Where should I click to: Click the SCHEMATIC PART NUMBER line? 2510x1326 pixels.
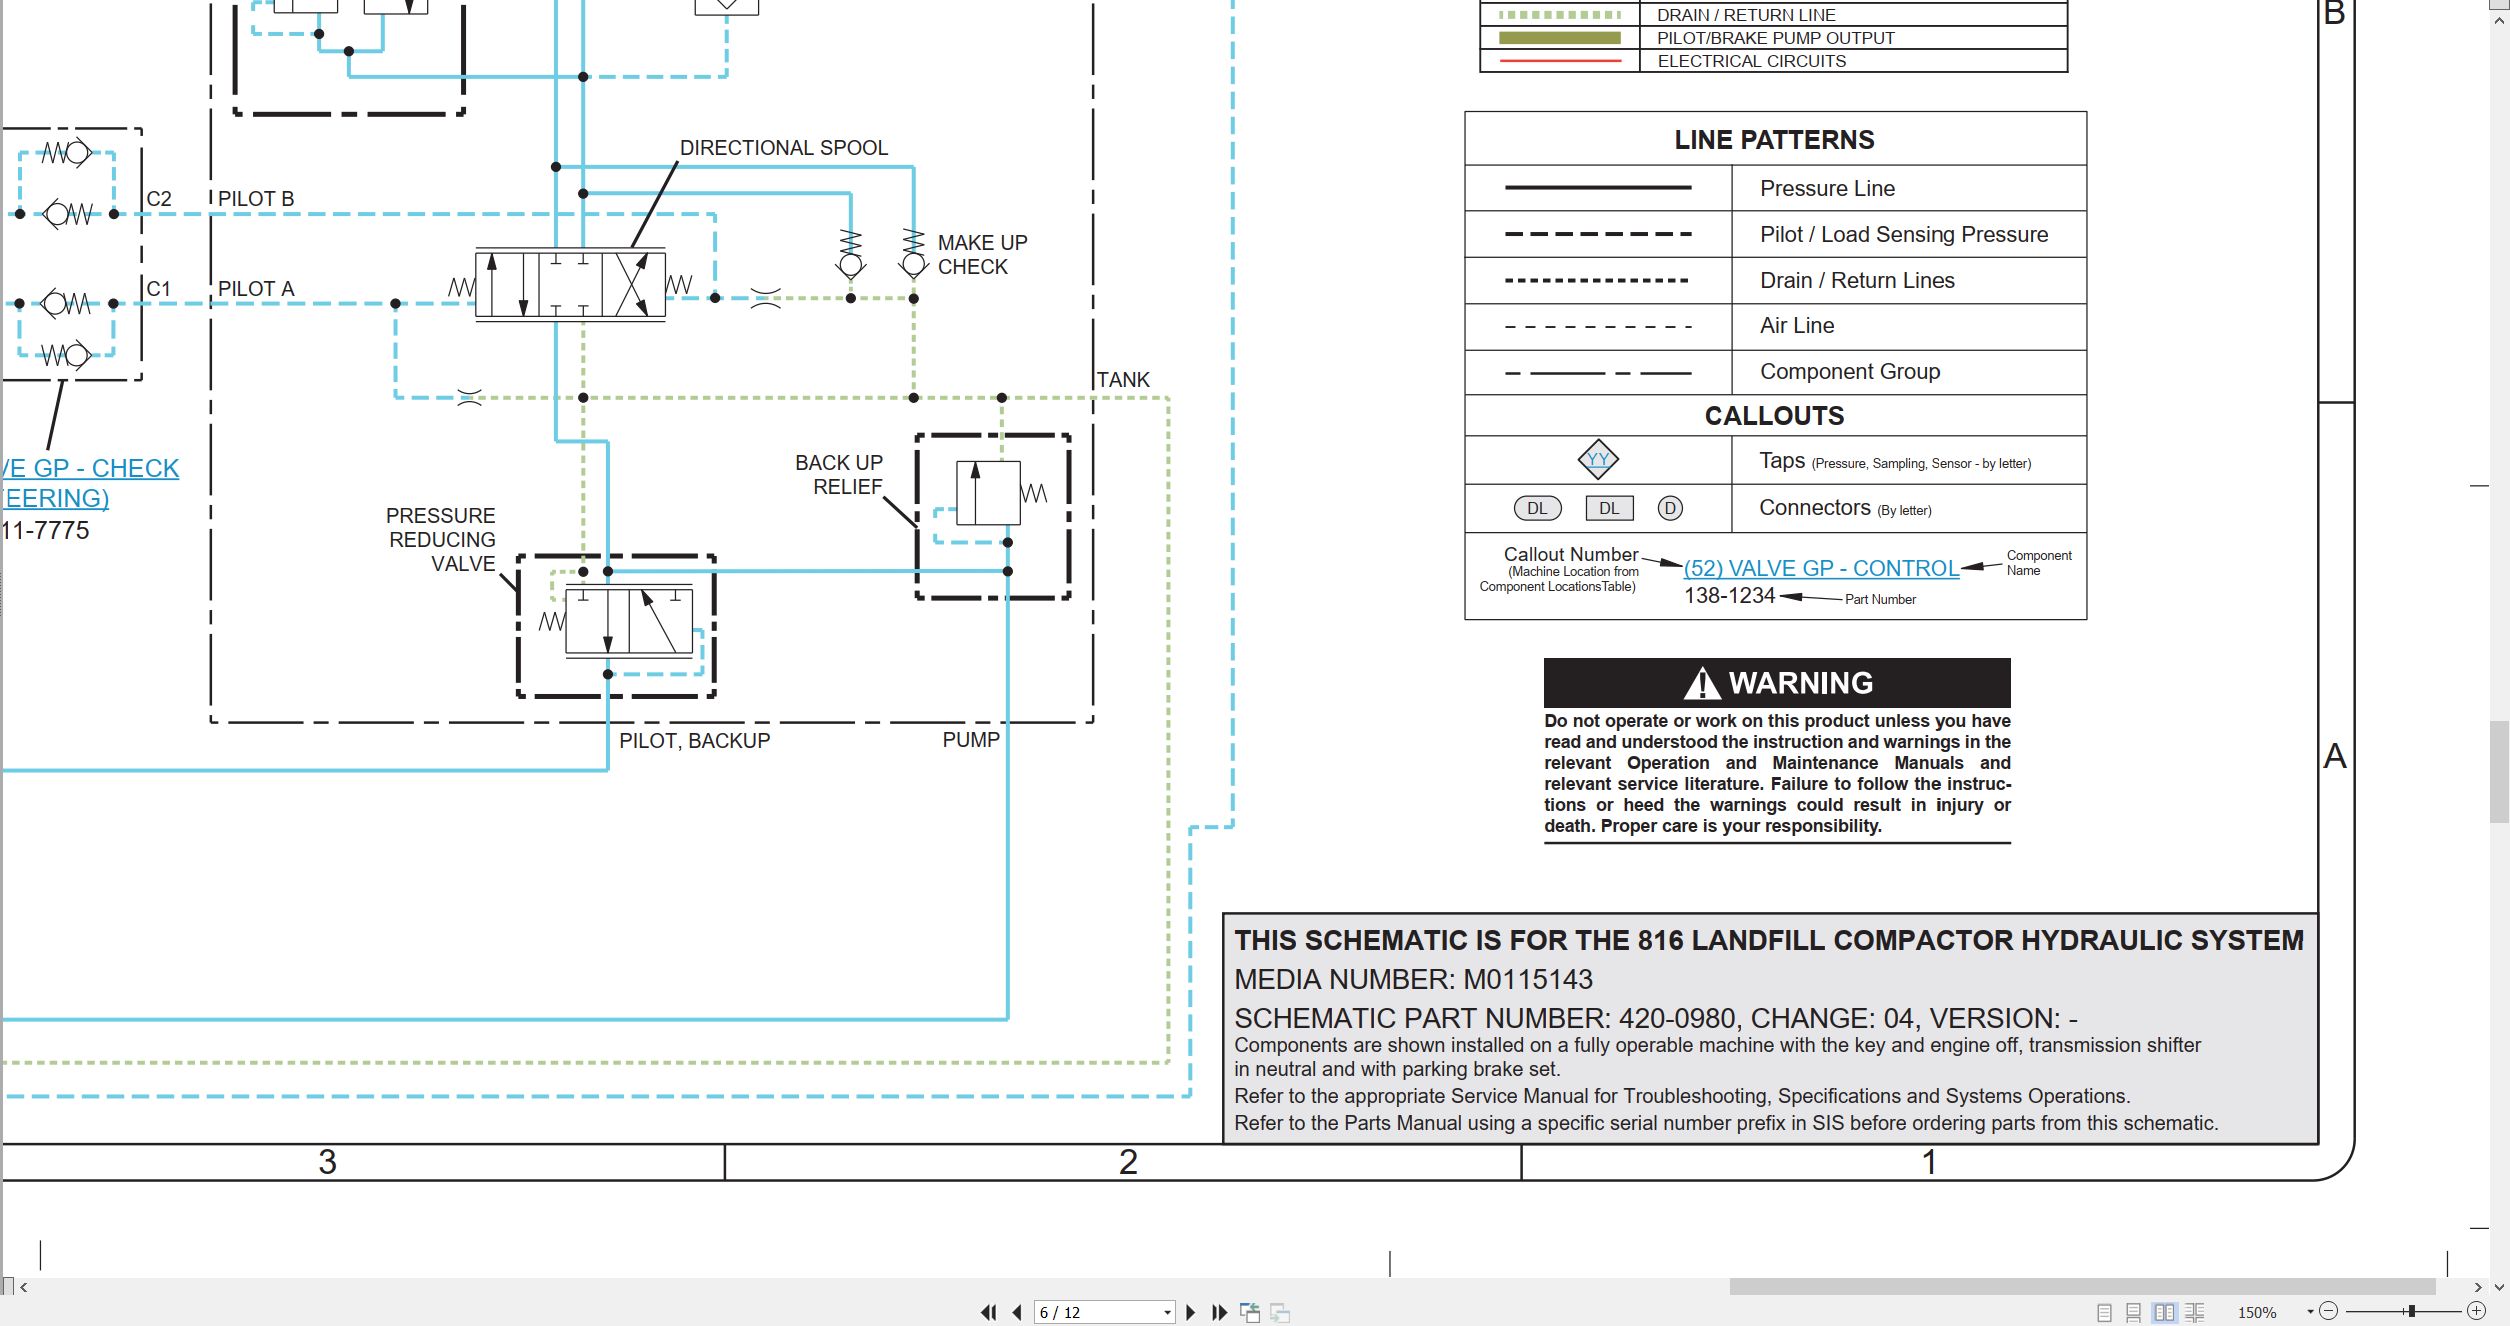click(1655, 1018)
